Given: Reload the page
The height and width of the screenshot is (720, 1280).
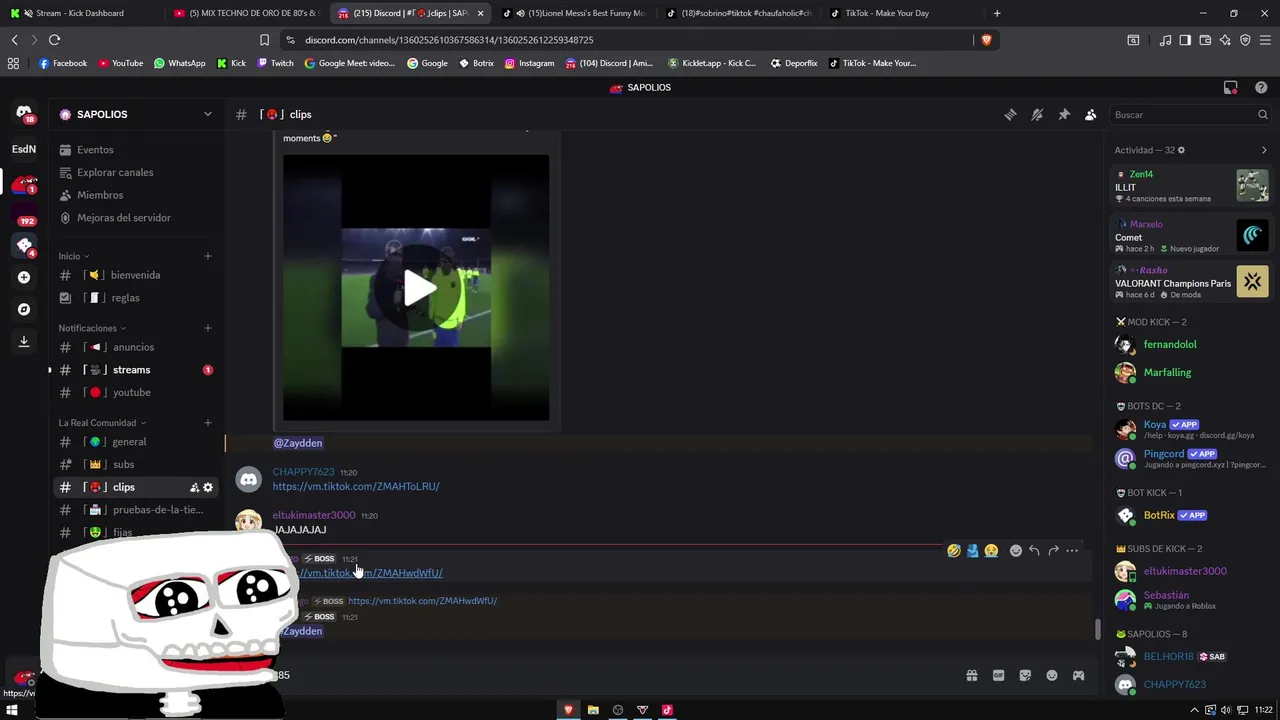Looking at the screenshot, I should 54,40.
